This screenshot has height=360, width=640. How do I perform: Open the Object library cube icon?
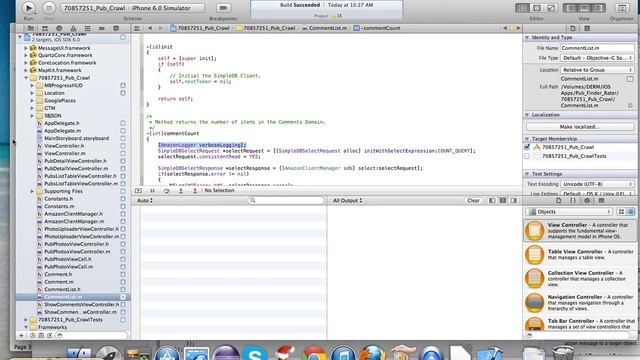[x=587, y=200]
